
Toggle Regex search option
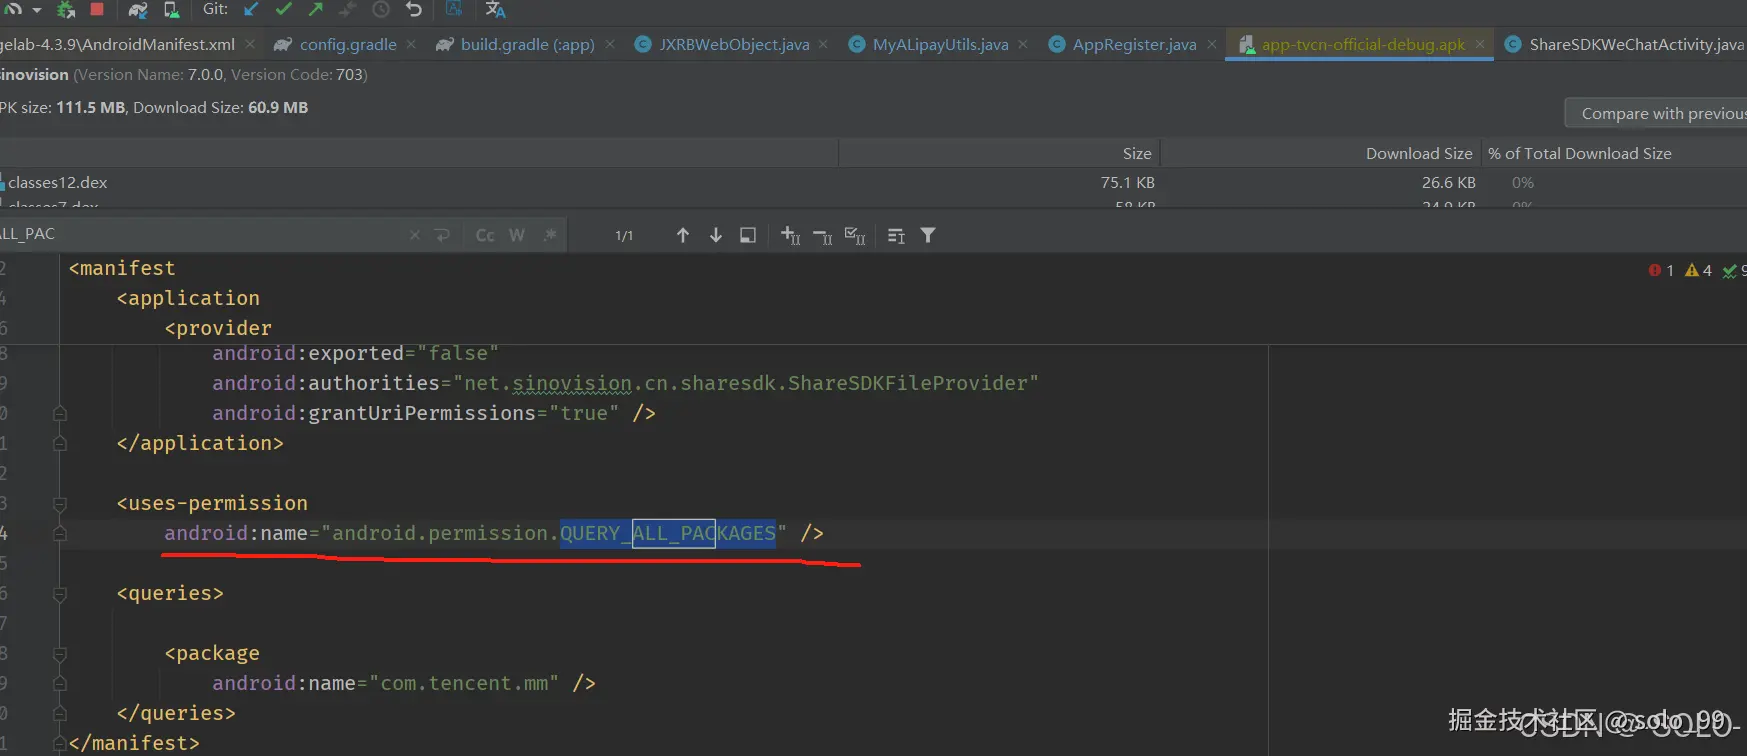click(x=550, y=235)
